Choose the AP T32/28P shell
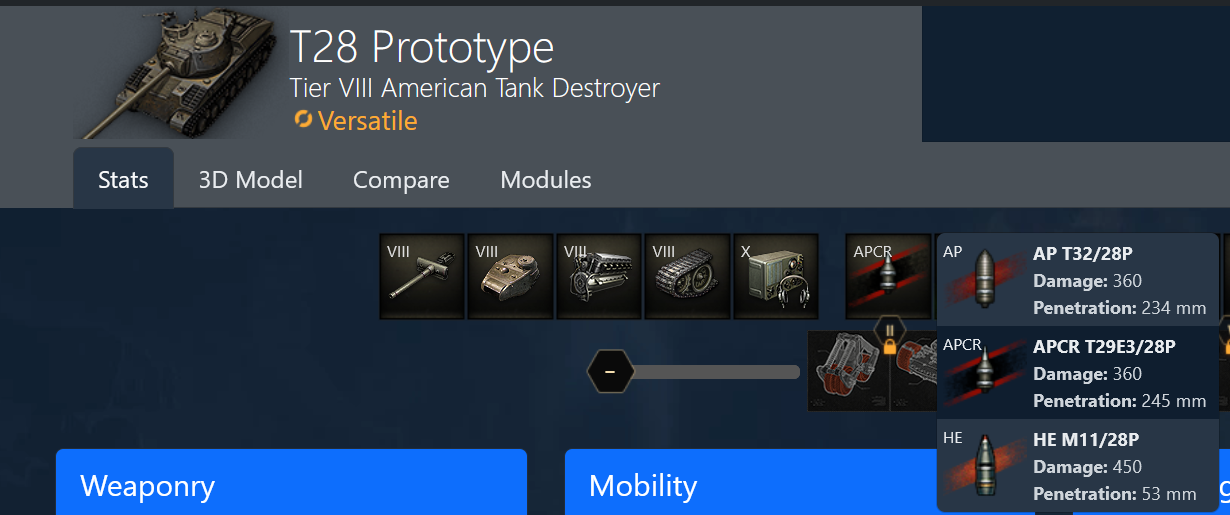1230x515 pixels. coord(1078,280)
